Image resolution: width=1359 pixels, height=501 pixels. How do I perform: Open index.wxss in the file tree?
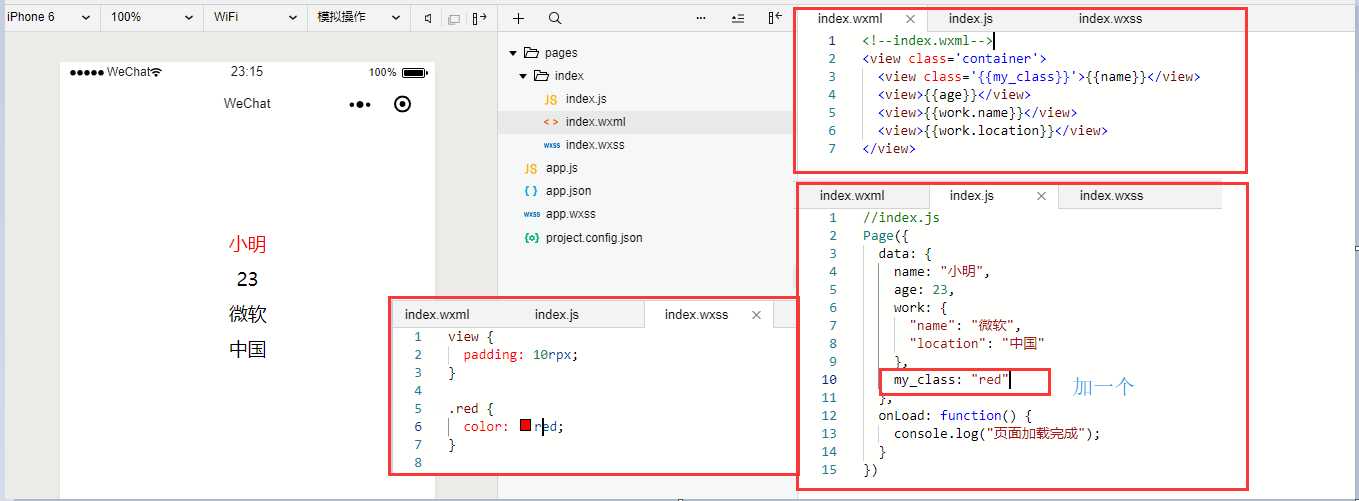[595, 145]
